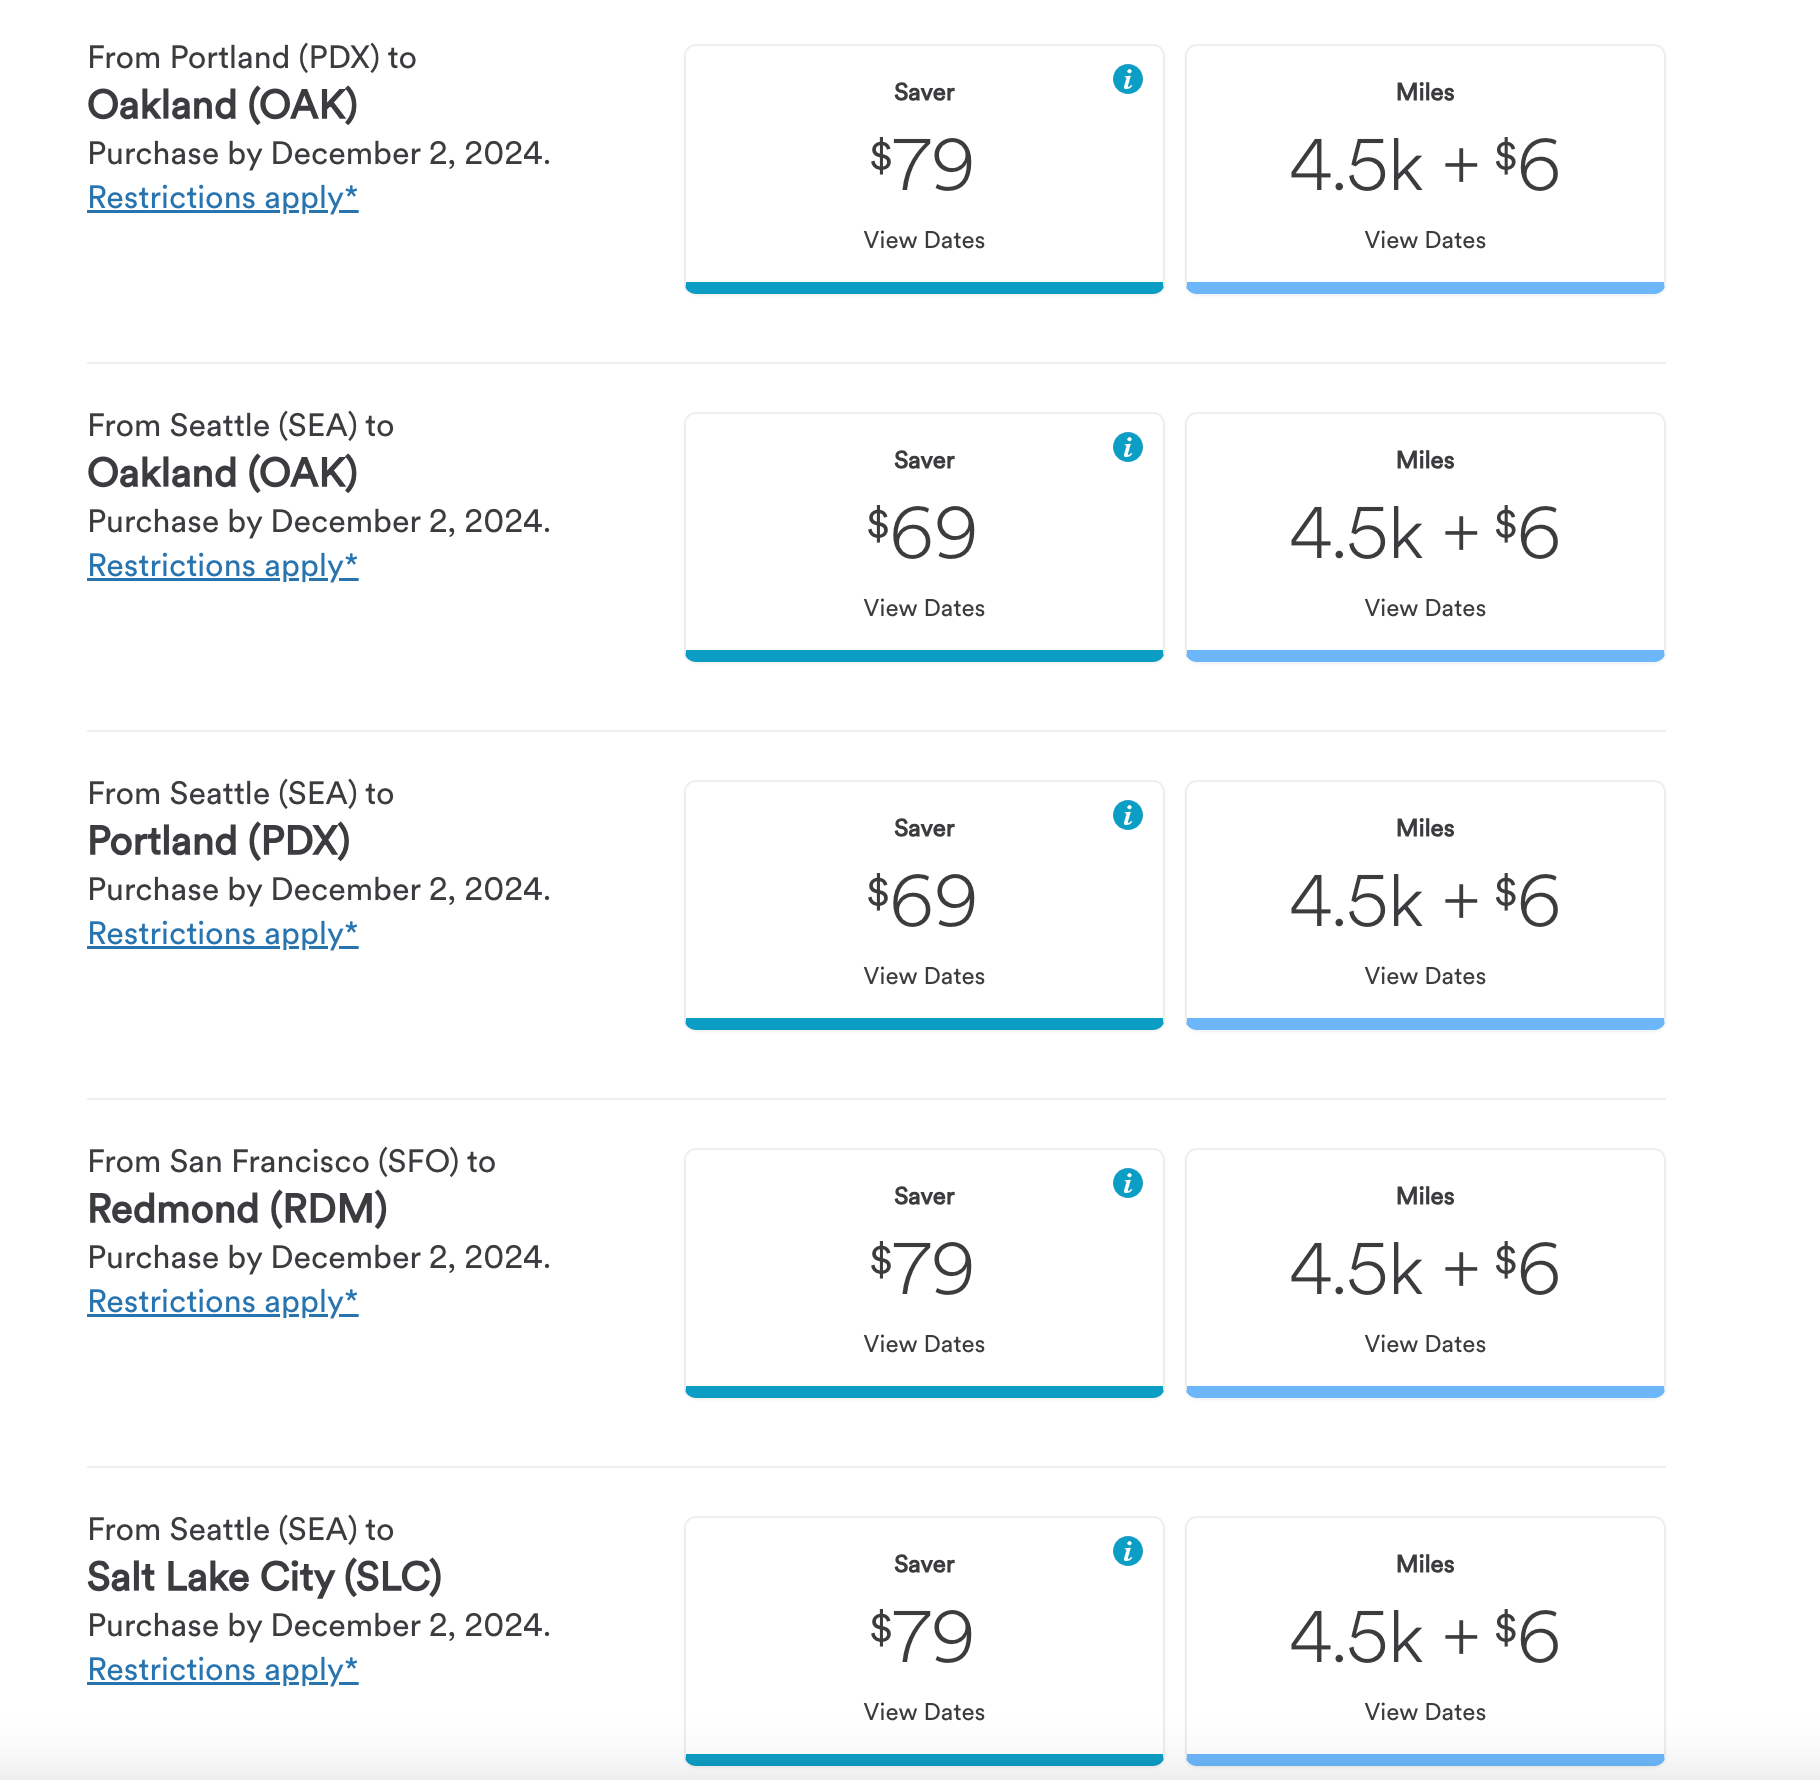Image resolution: width=1820 pixels, height=1780 pixels.
Task: Choose Miles fare for San Francisco to Redmond
Action: tap(1425, 1272)
